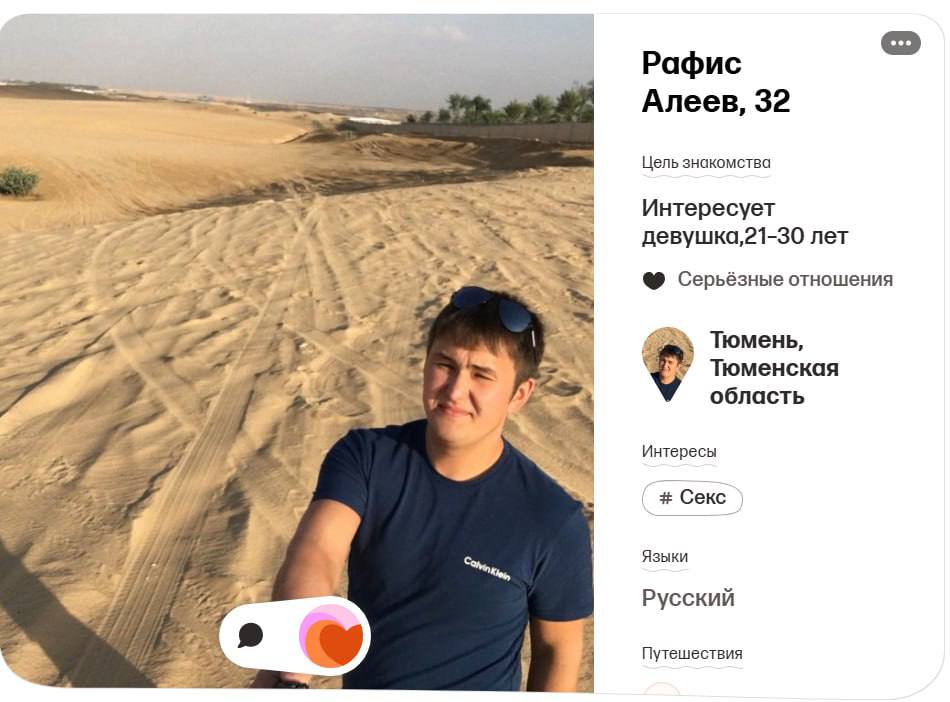Click the Языки section heading
This screenshot has height=702, width=950.
[x=665, y=556]
